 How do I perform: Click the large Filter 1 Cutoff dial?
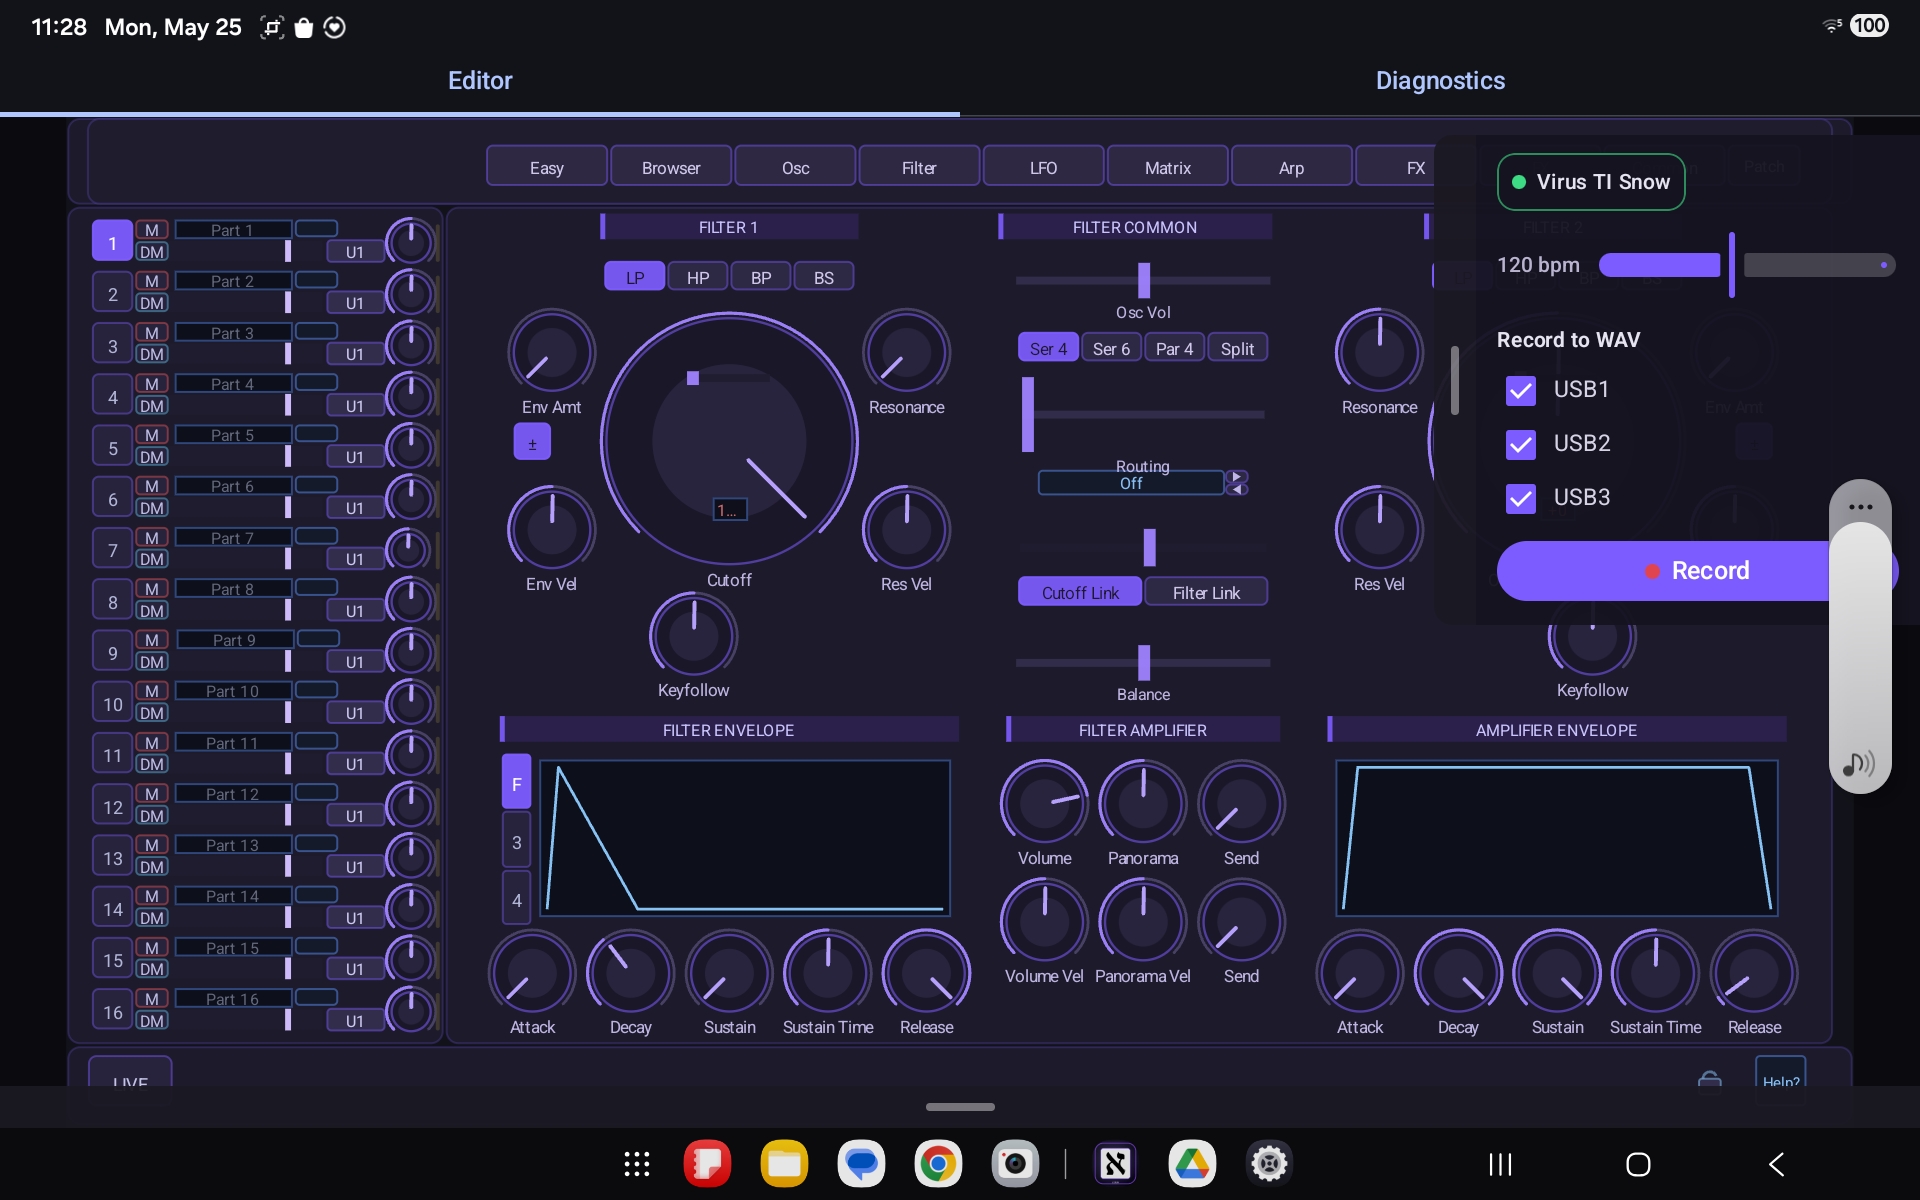point(729,441)
